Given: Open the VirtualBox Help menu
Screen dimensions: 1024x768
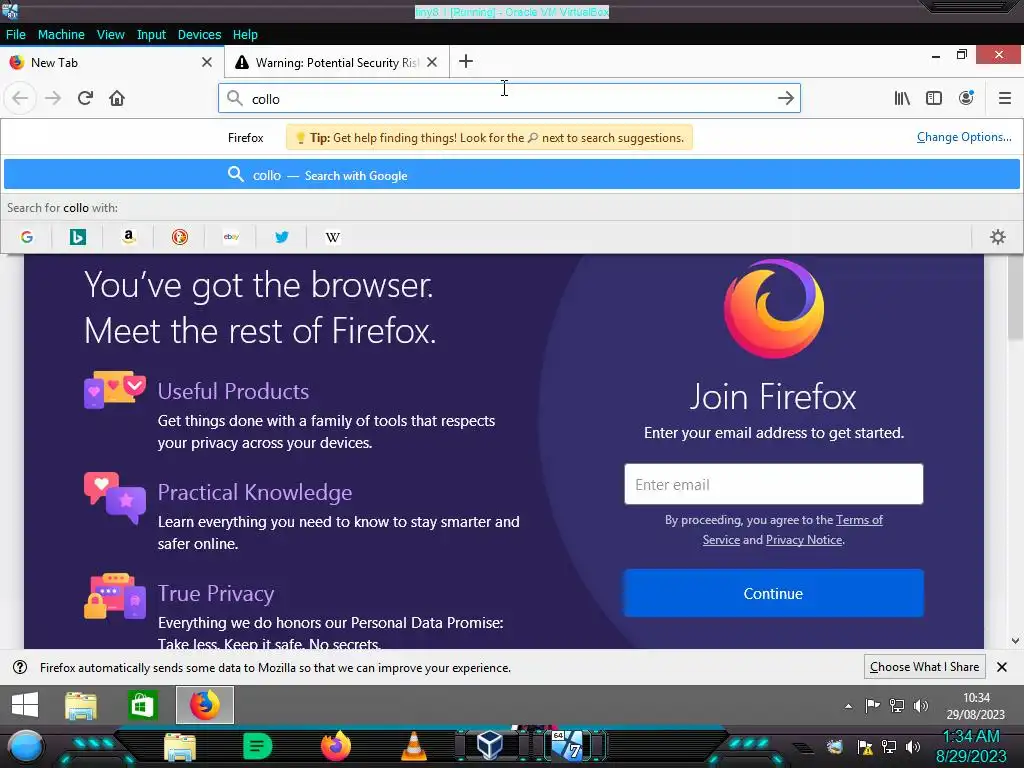Looking at the screenshot, I should pos(245,35).
